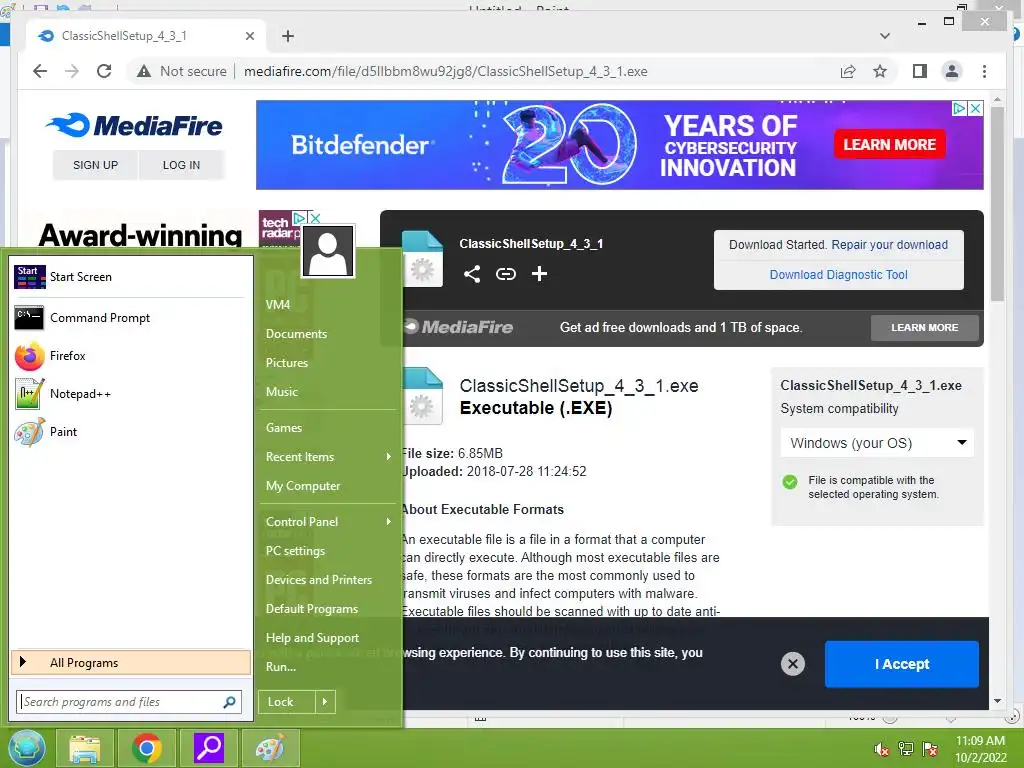Viewport: 1024px width, 768px height.
Task: Click the Not secure warning icon
Action: click(144, 71)
